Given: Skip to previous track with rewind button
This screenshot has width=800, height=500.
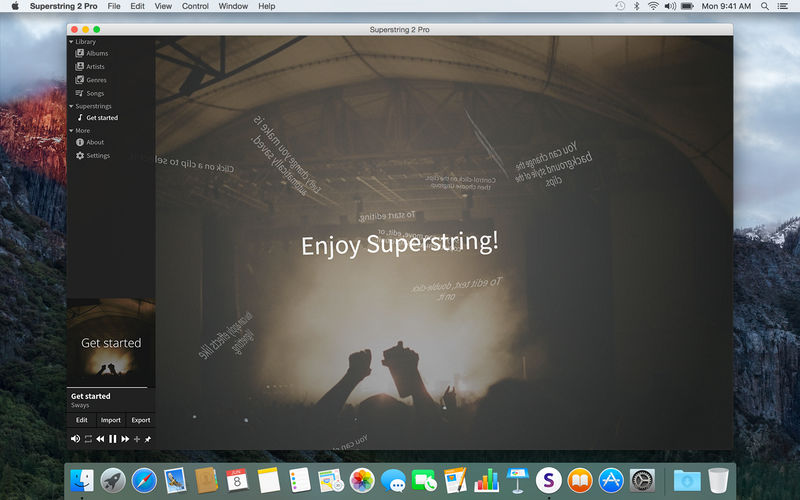Looking at the screenshot, I should point(100,439).
